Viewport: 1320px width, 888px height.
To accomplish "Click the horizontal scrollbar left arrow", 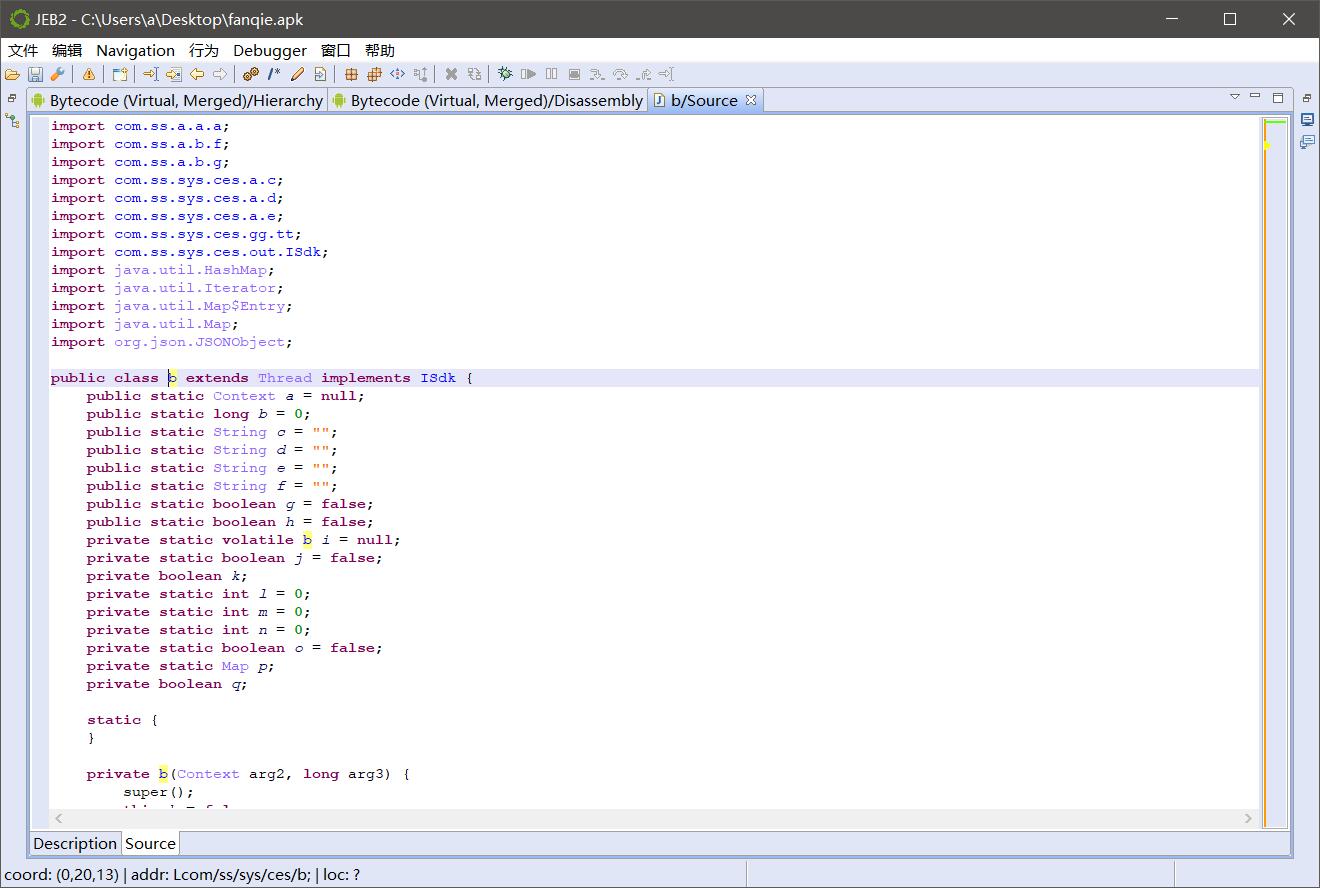I will (x=58, y=818).
